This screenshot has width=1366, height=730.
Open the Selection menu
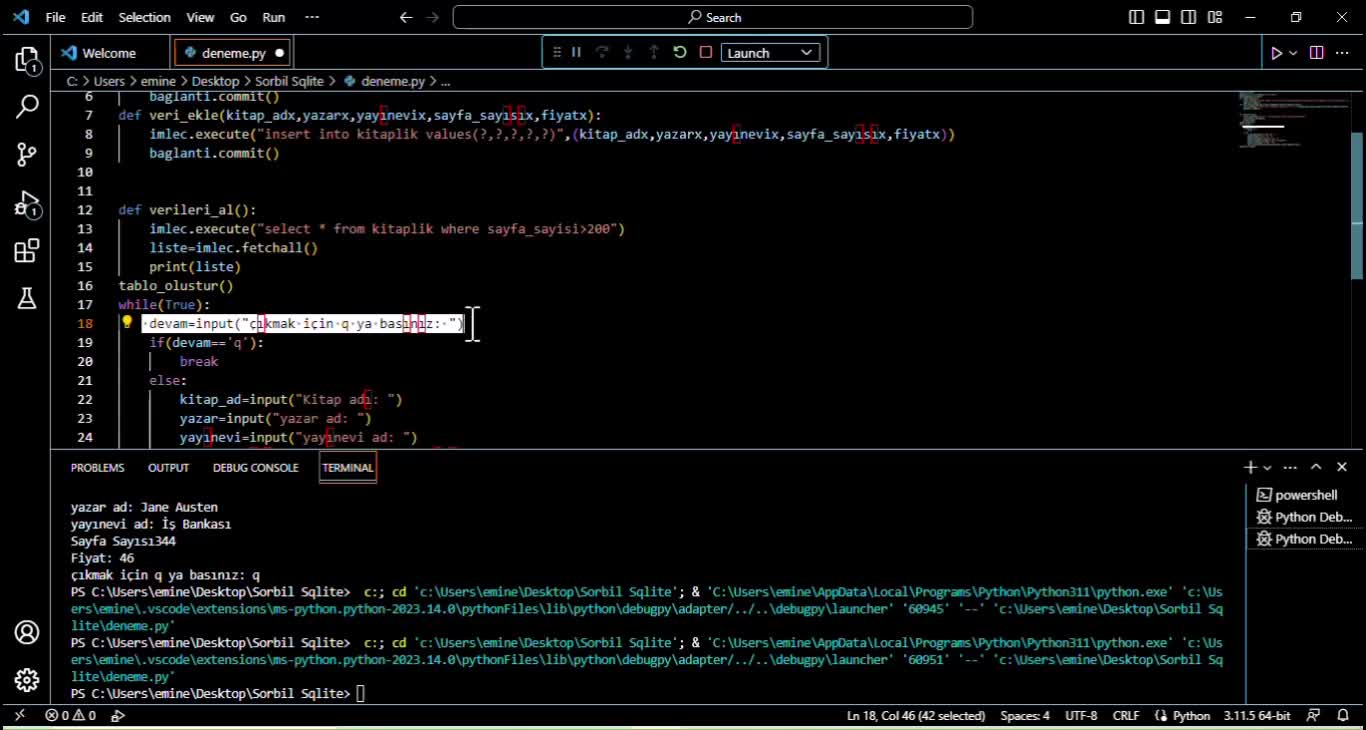click(x=144, y=17)
